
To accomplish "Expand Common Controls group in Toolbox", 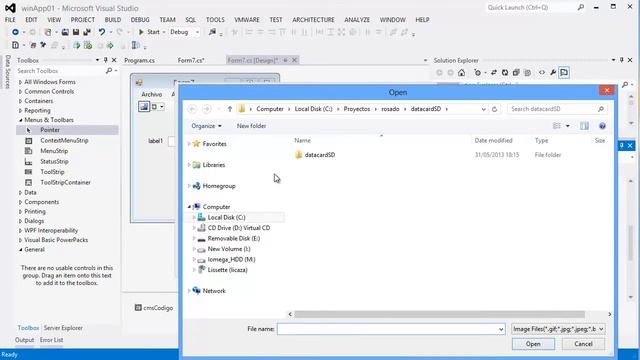I will 20,91.
